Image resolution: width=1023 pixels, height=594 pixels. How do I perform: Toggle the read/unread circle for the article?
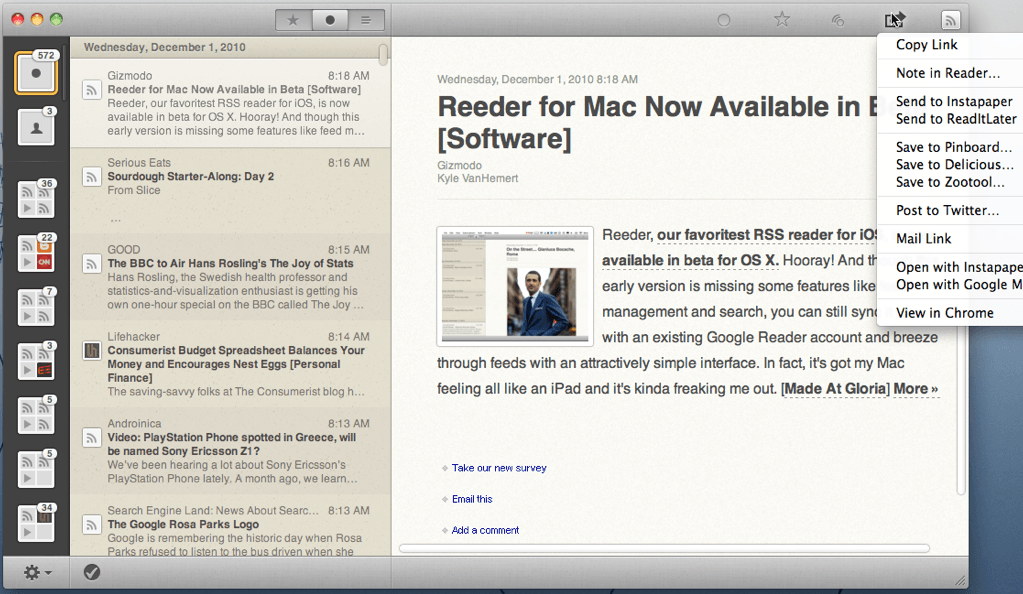(724, 20)
